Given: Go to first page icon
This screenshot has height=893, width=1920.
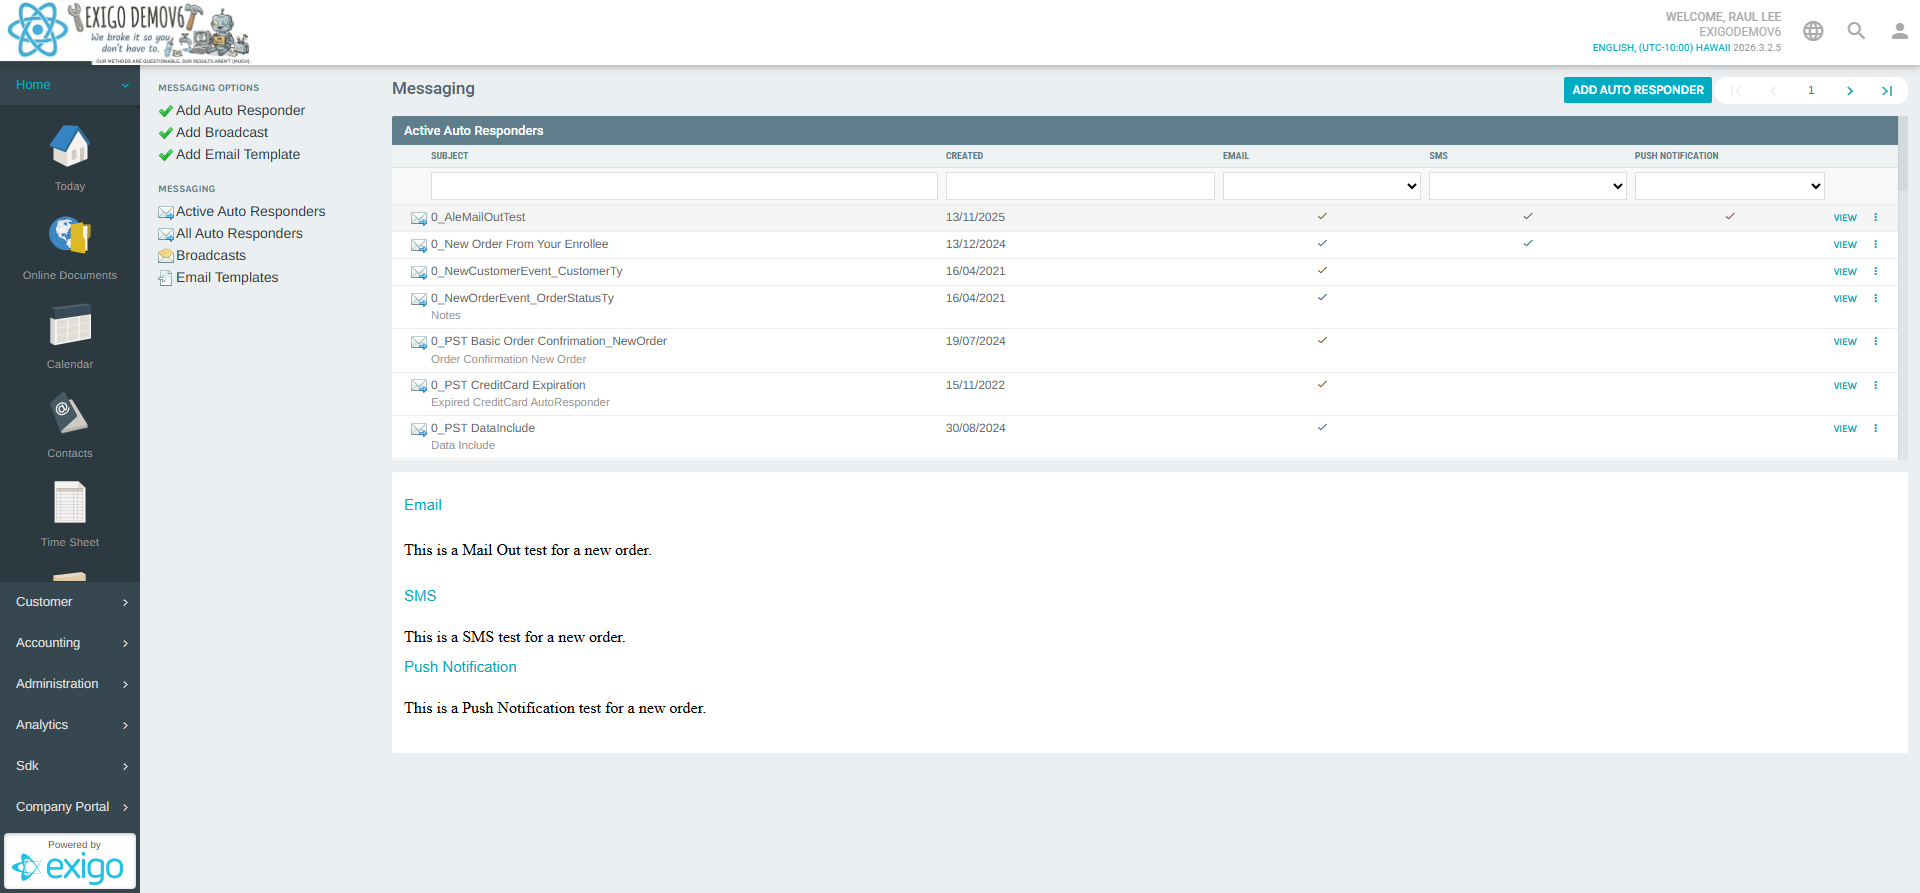Looking at the screenshot, I should tap(1736, 91).
